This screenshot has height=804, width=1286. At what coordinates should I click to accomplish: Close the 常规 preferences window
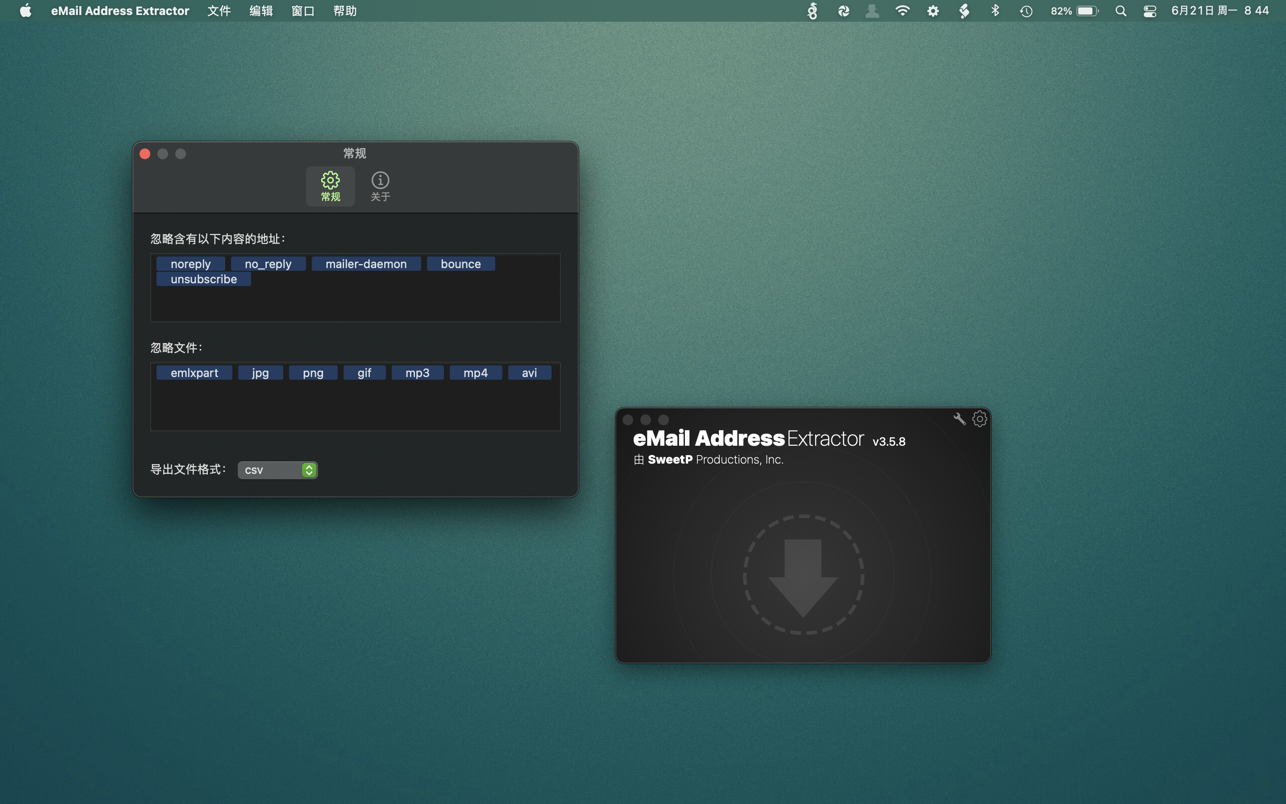point(145,154)
